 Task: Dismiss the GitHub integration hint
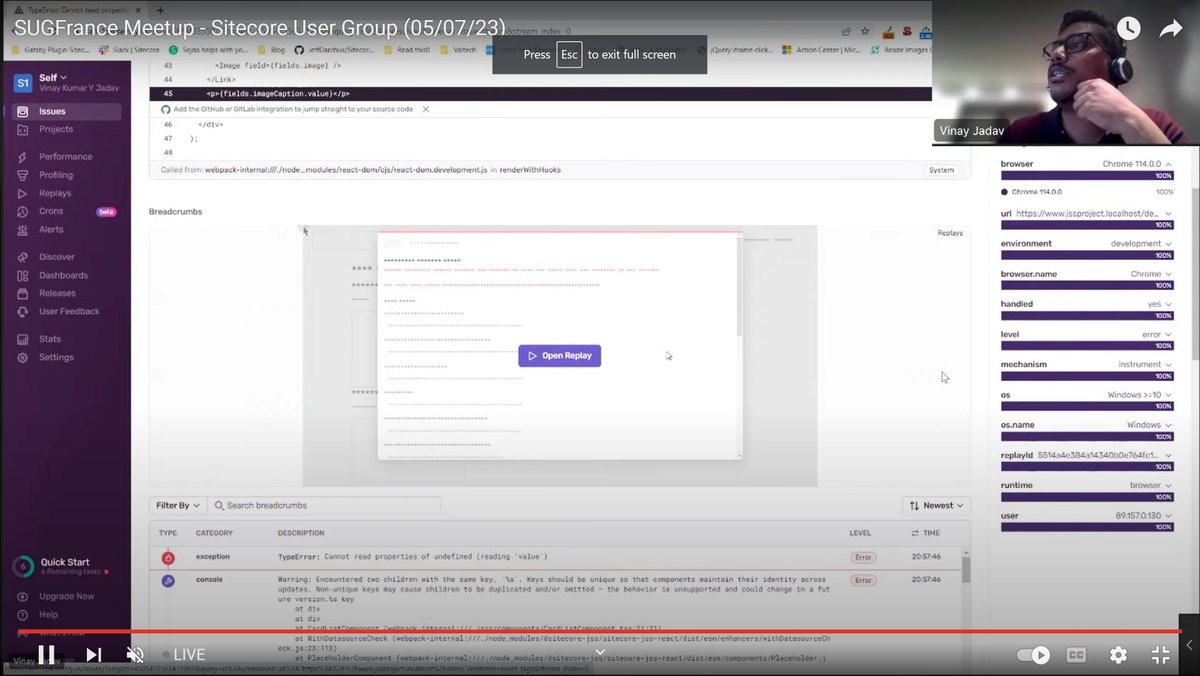[426, 109]
